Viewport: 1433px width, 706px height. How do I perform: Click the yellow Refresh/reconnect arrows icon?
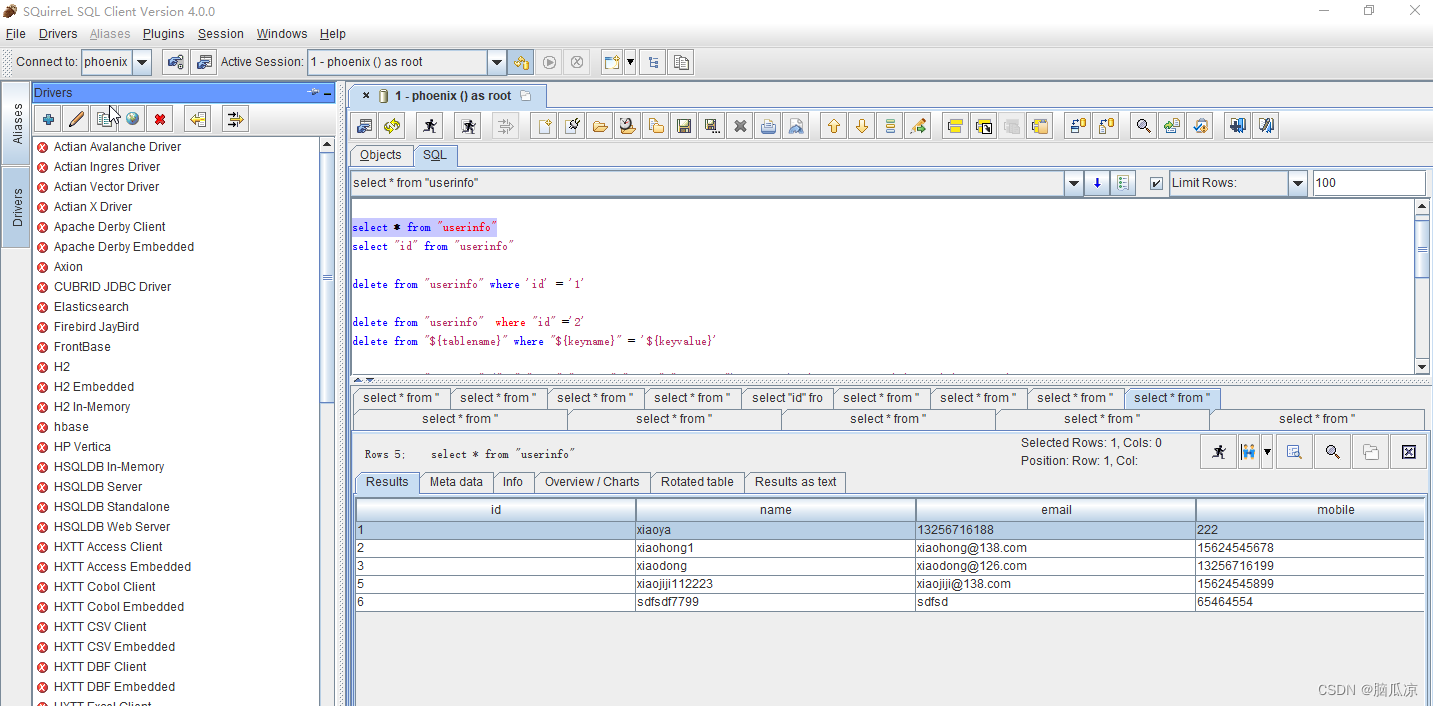392,126
